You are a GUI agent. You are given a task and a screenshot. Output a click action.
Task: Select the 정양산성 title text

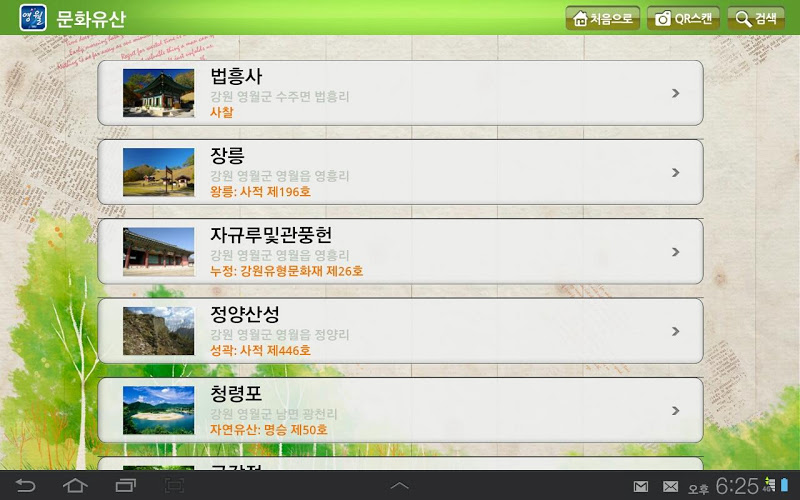pos(245,314)
